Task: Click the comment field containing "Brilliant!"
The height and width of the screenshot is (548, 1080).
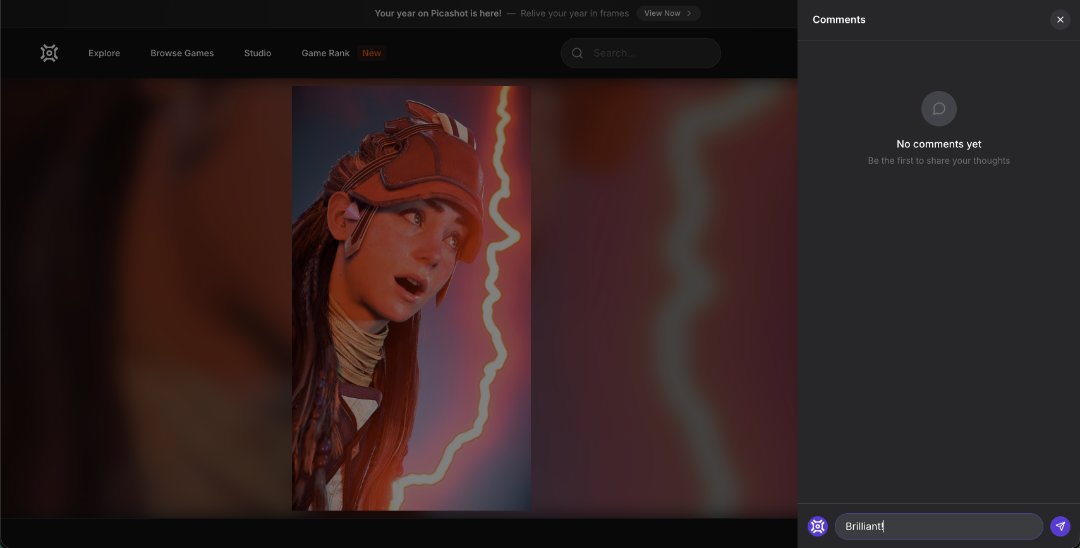Action: [x=938, y=526]
